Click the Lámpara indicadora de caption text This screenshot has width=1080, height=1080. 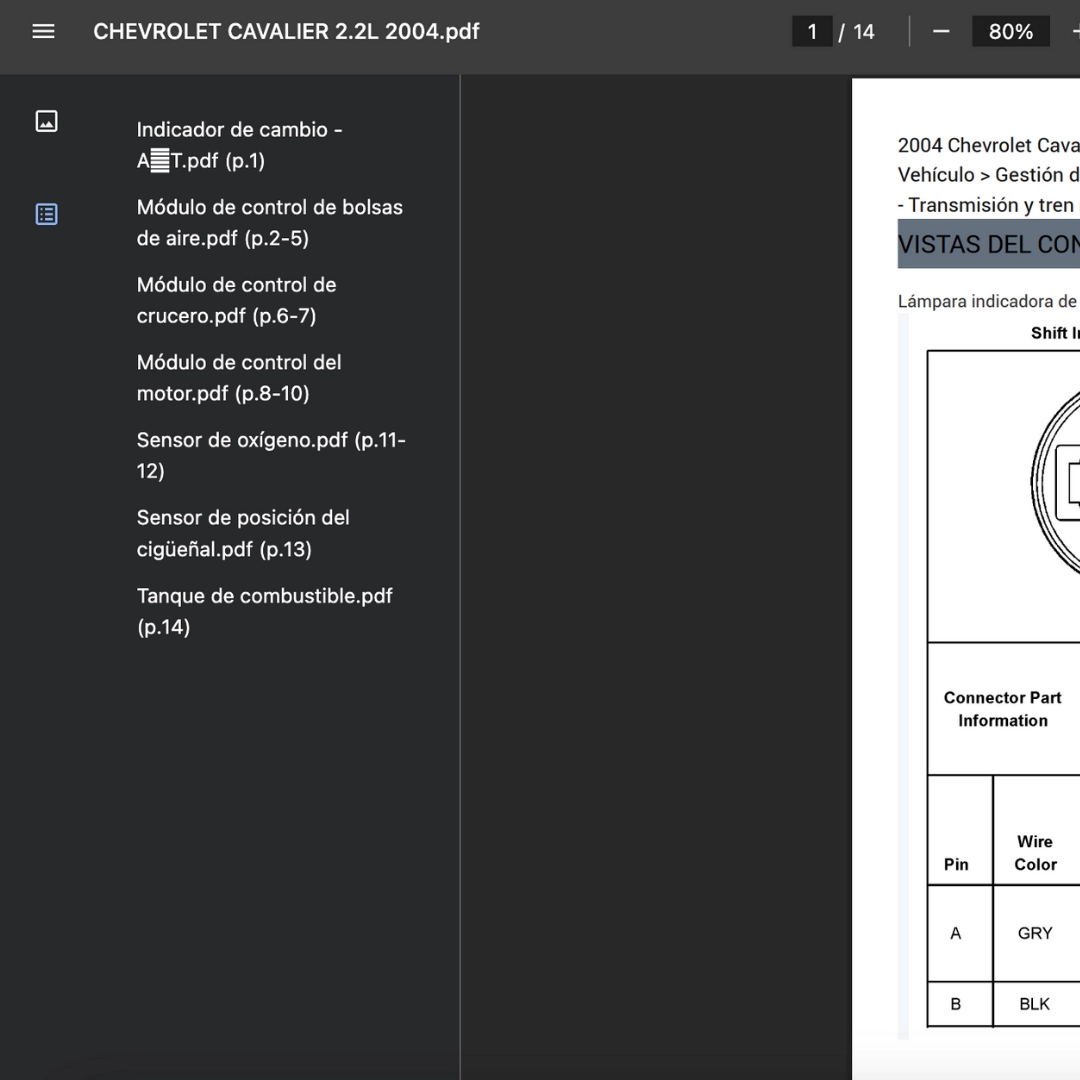987,301
